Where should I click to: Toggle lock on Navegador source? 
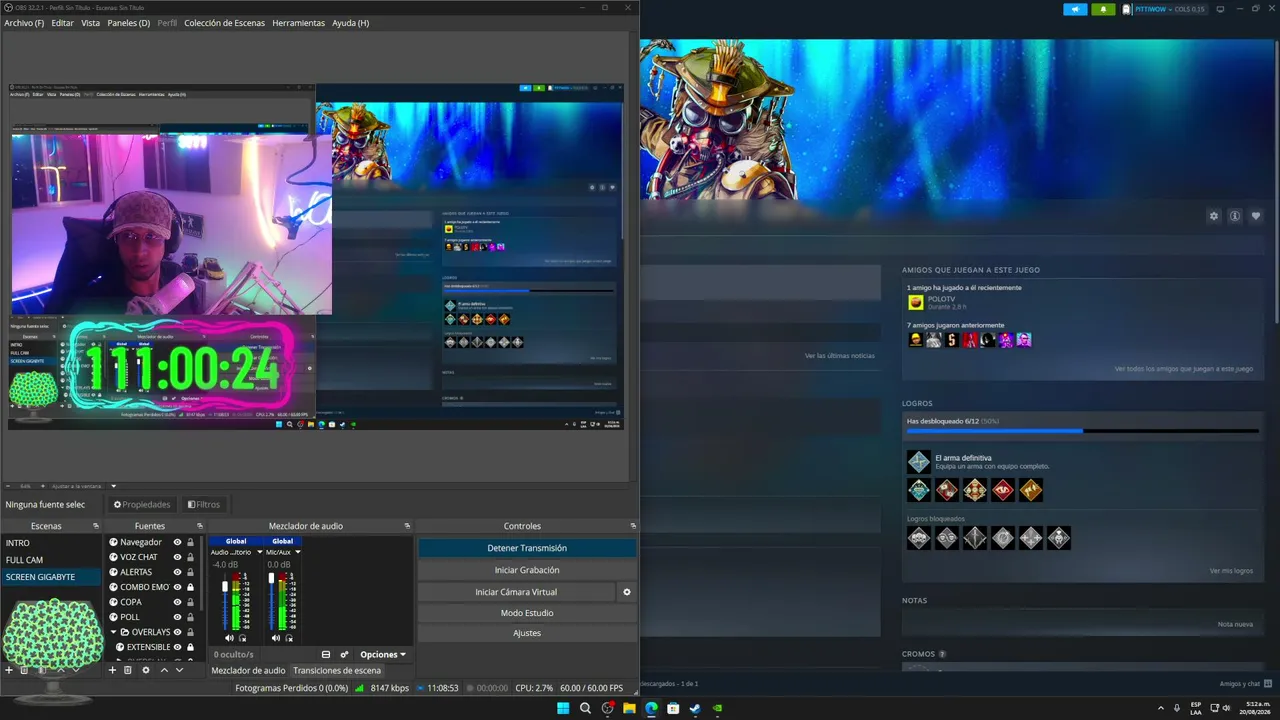coord(191,542)
